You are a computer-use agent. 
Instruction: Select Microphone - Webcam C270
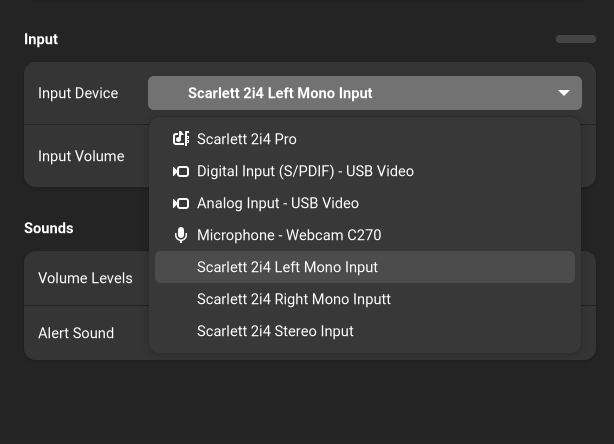tap(365, 235)
